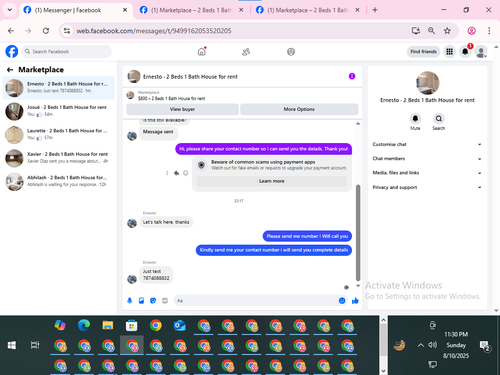
Task: Reply to the scam warning message
Action: click(176, 173)
